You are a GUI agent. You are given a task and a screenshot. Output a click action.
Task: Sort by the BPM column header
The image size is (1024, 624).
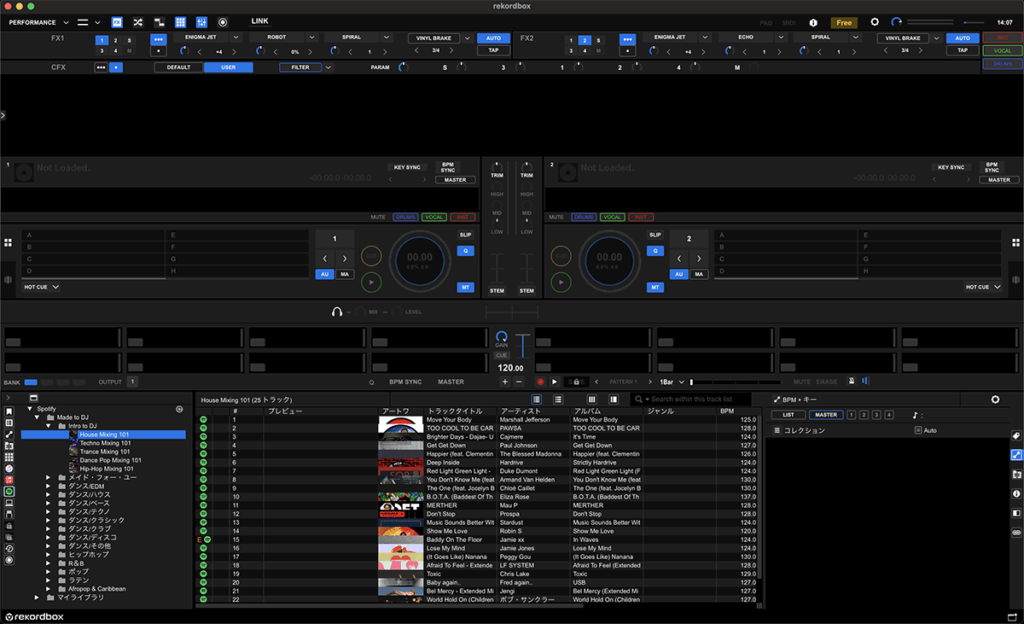(727, 411)
